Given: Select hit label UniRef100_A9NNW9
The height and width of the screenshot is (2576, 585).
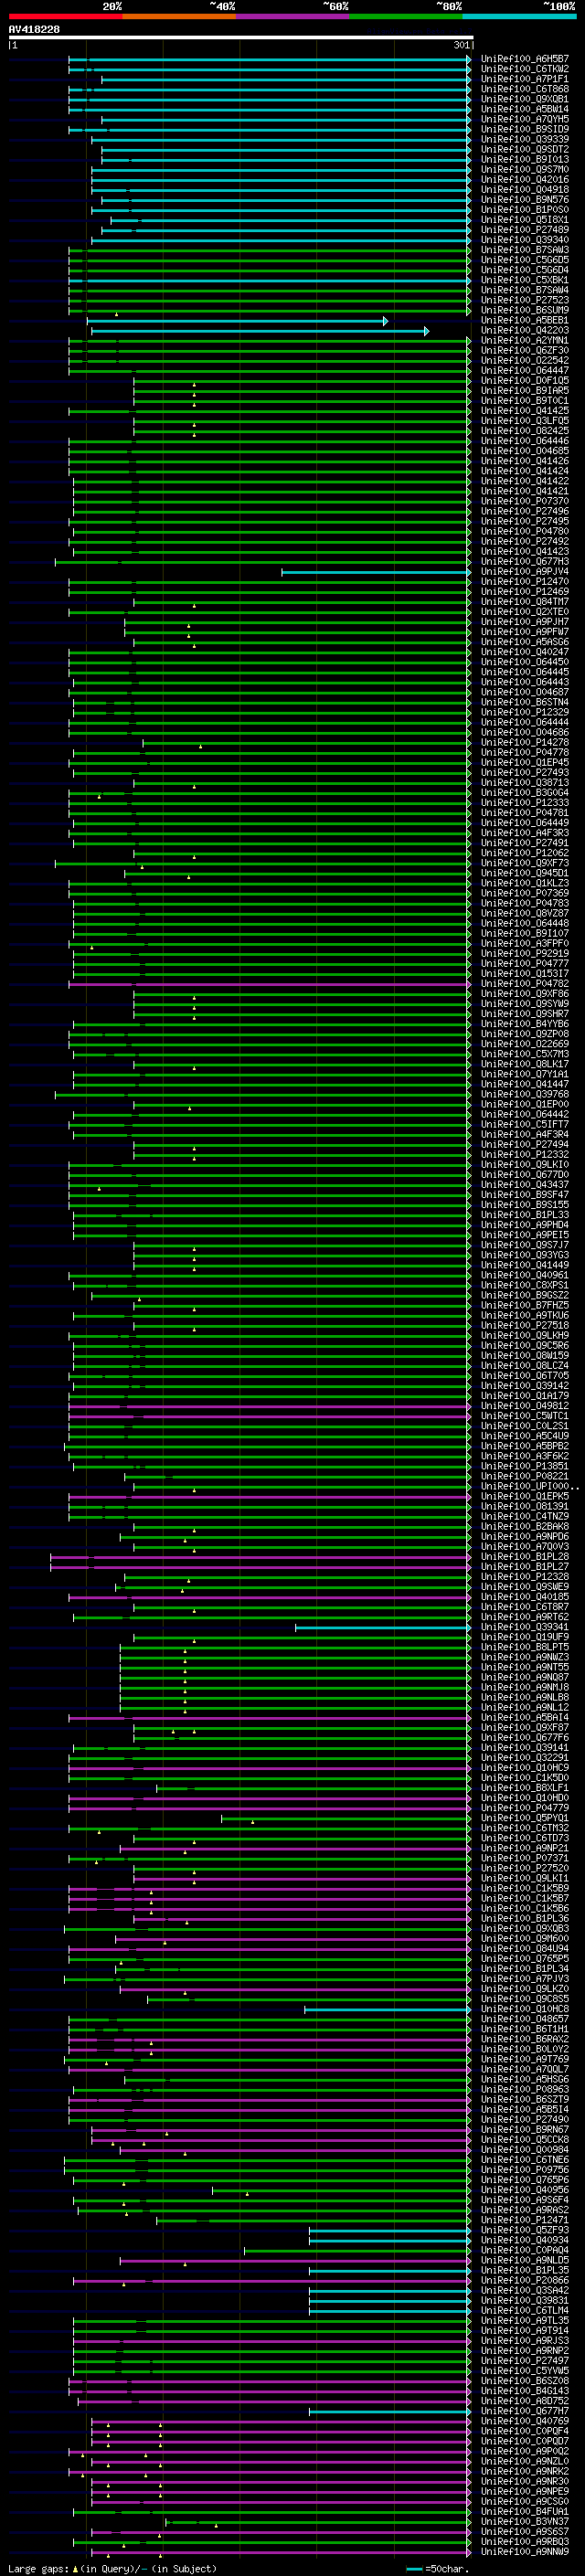Looking at the screenshot, I should [525, 2551].
